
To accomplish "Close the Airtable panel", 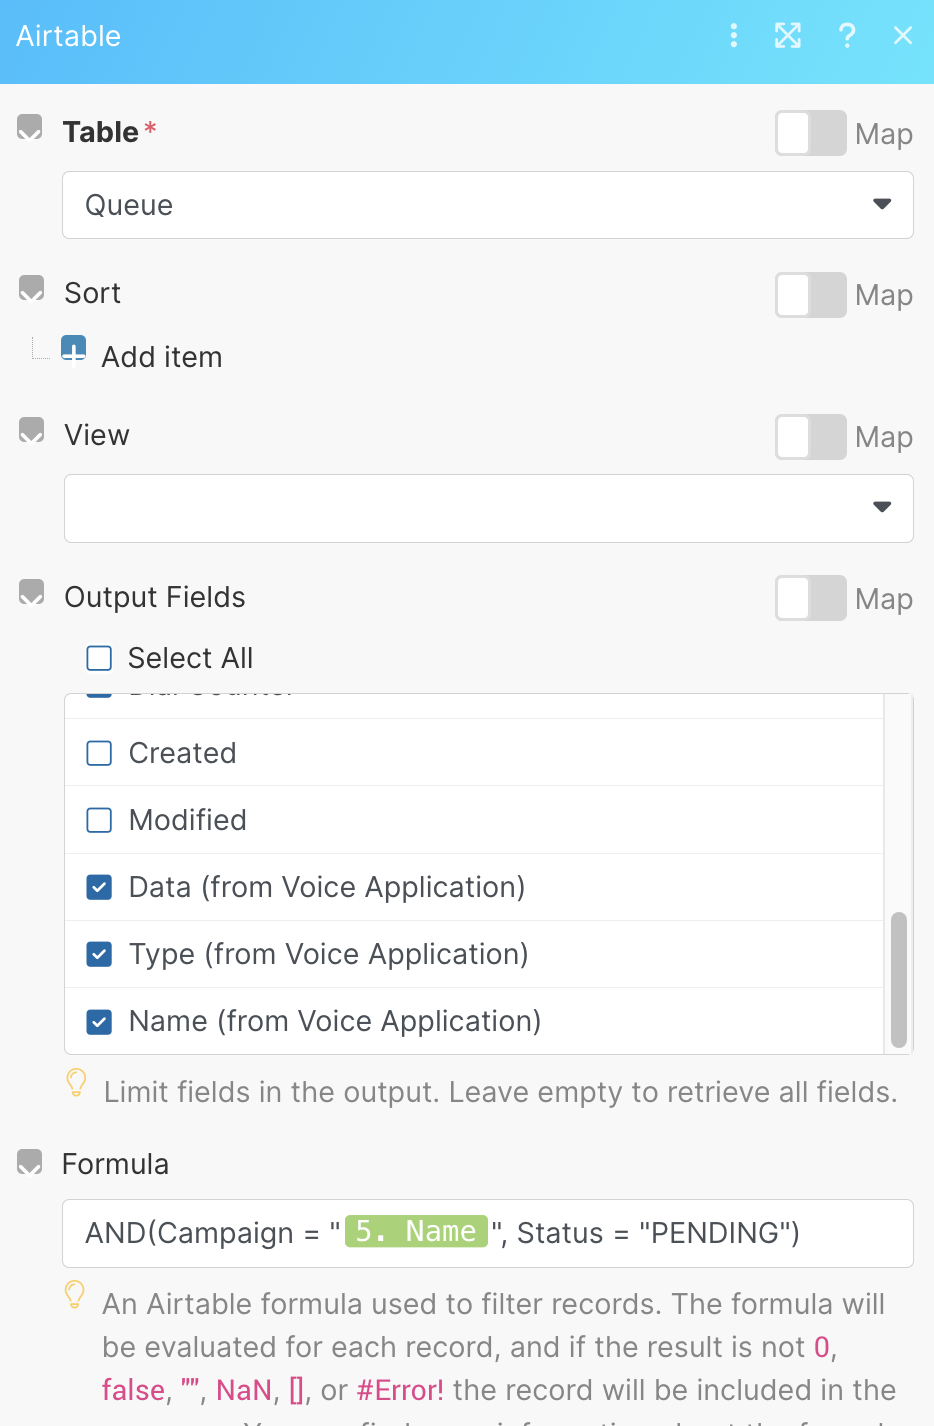I will (903, 36).
